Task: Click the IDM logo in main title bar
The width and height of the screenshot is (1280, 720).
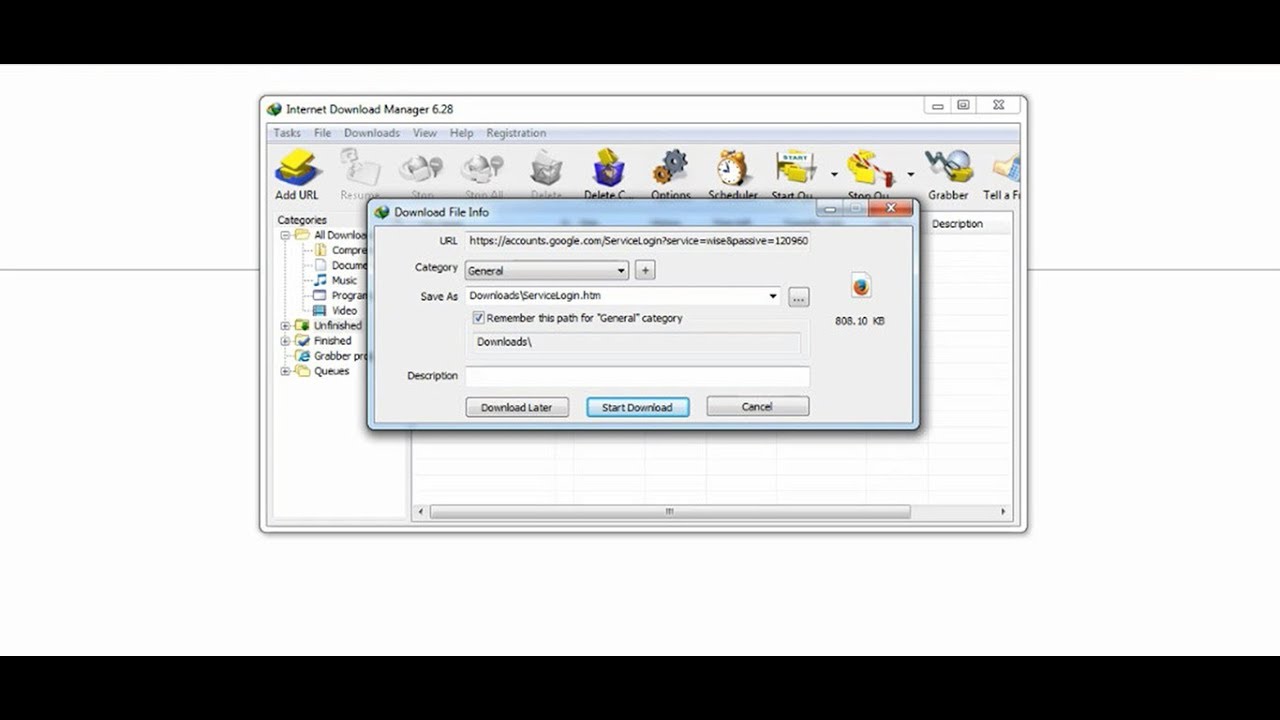Action: [274, 109]
